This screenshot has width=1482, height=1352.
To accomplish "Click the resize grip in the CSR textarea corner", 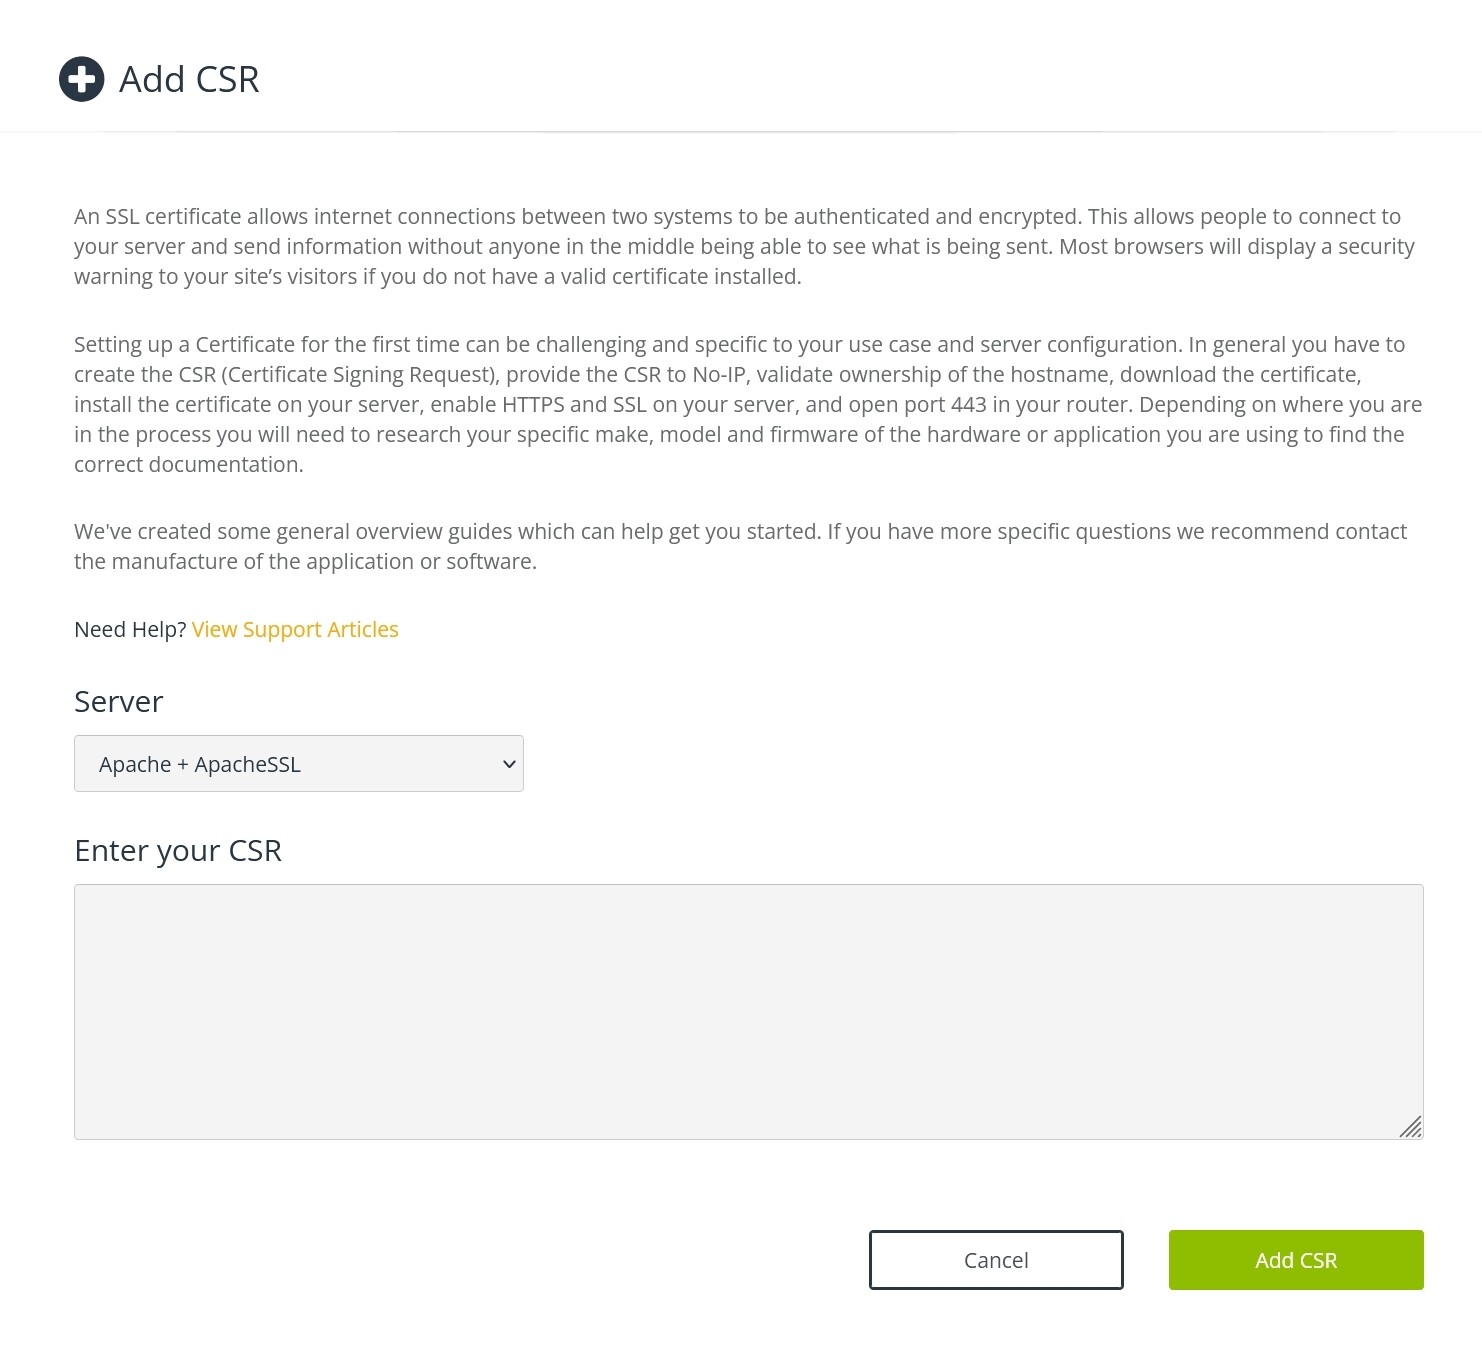I will coord(1410,1127).
